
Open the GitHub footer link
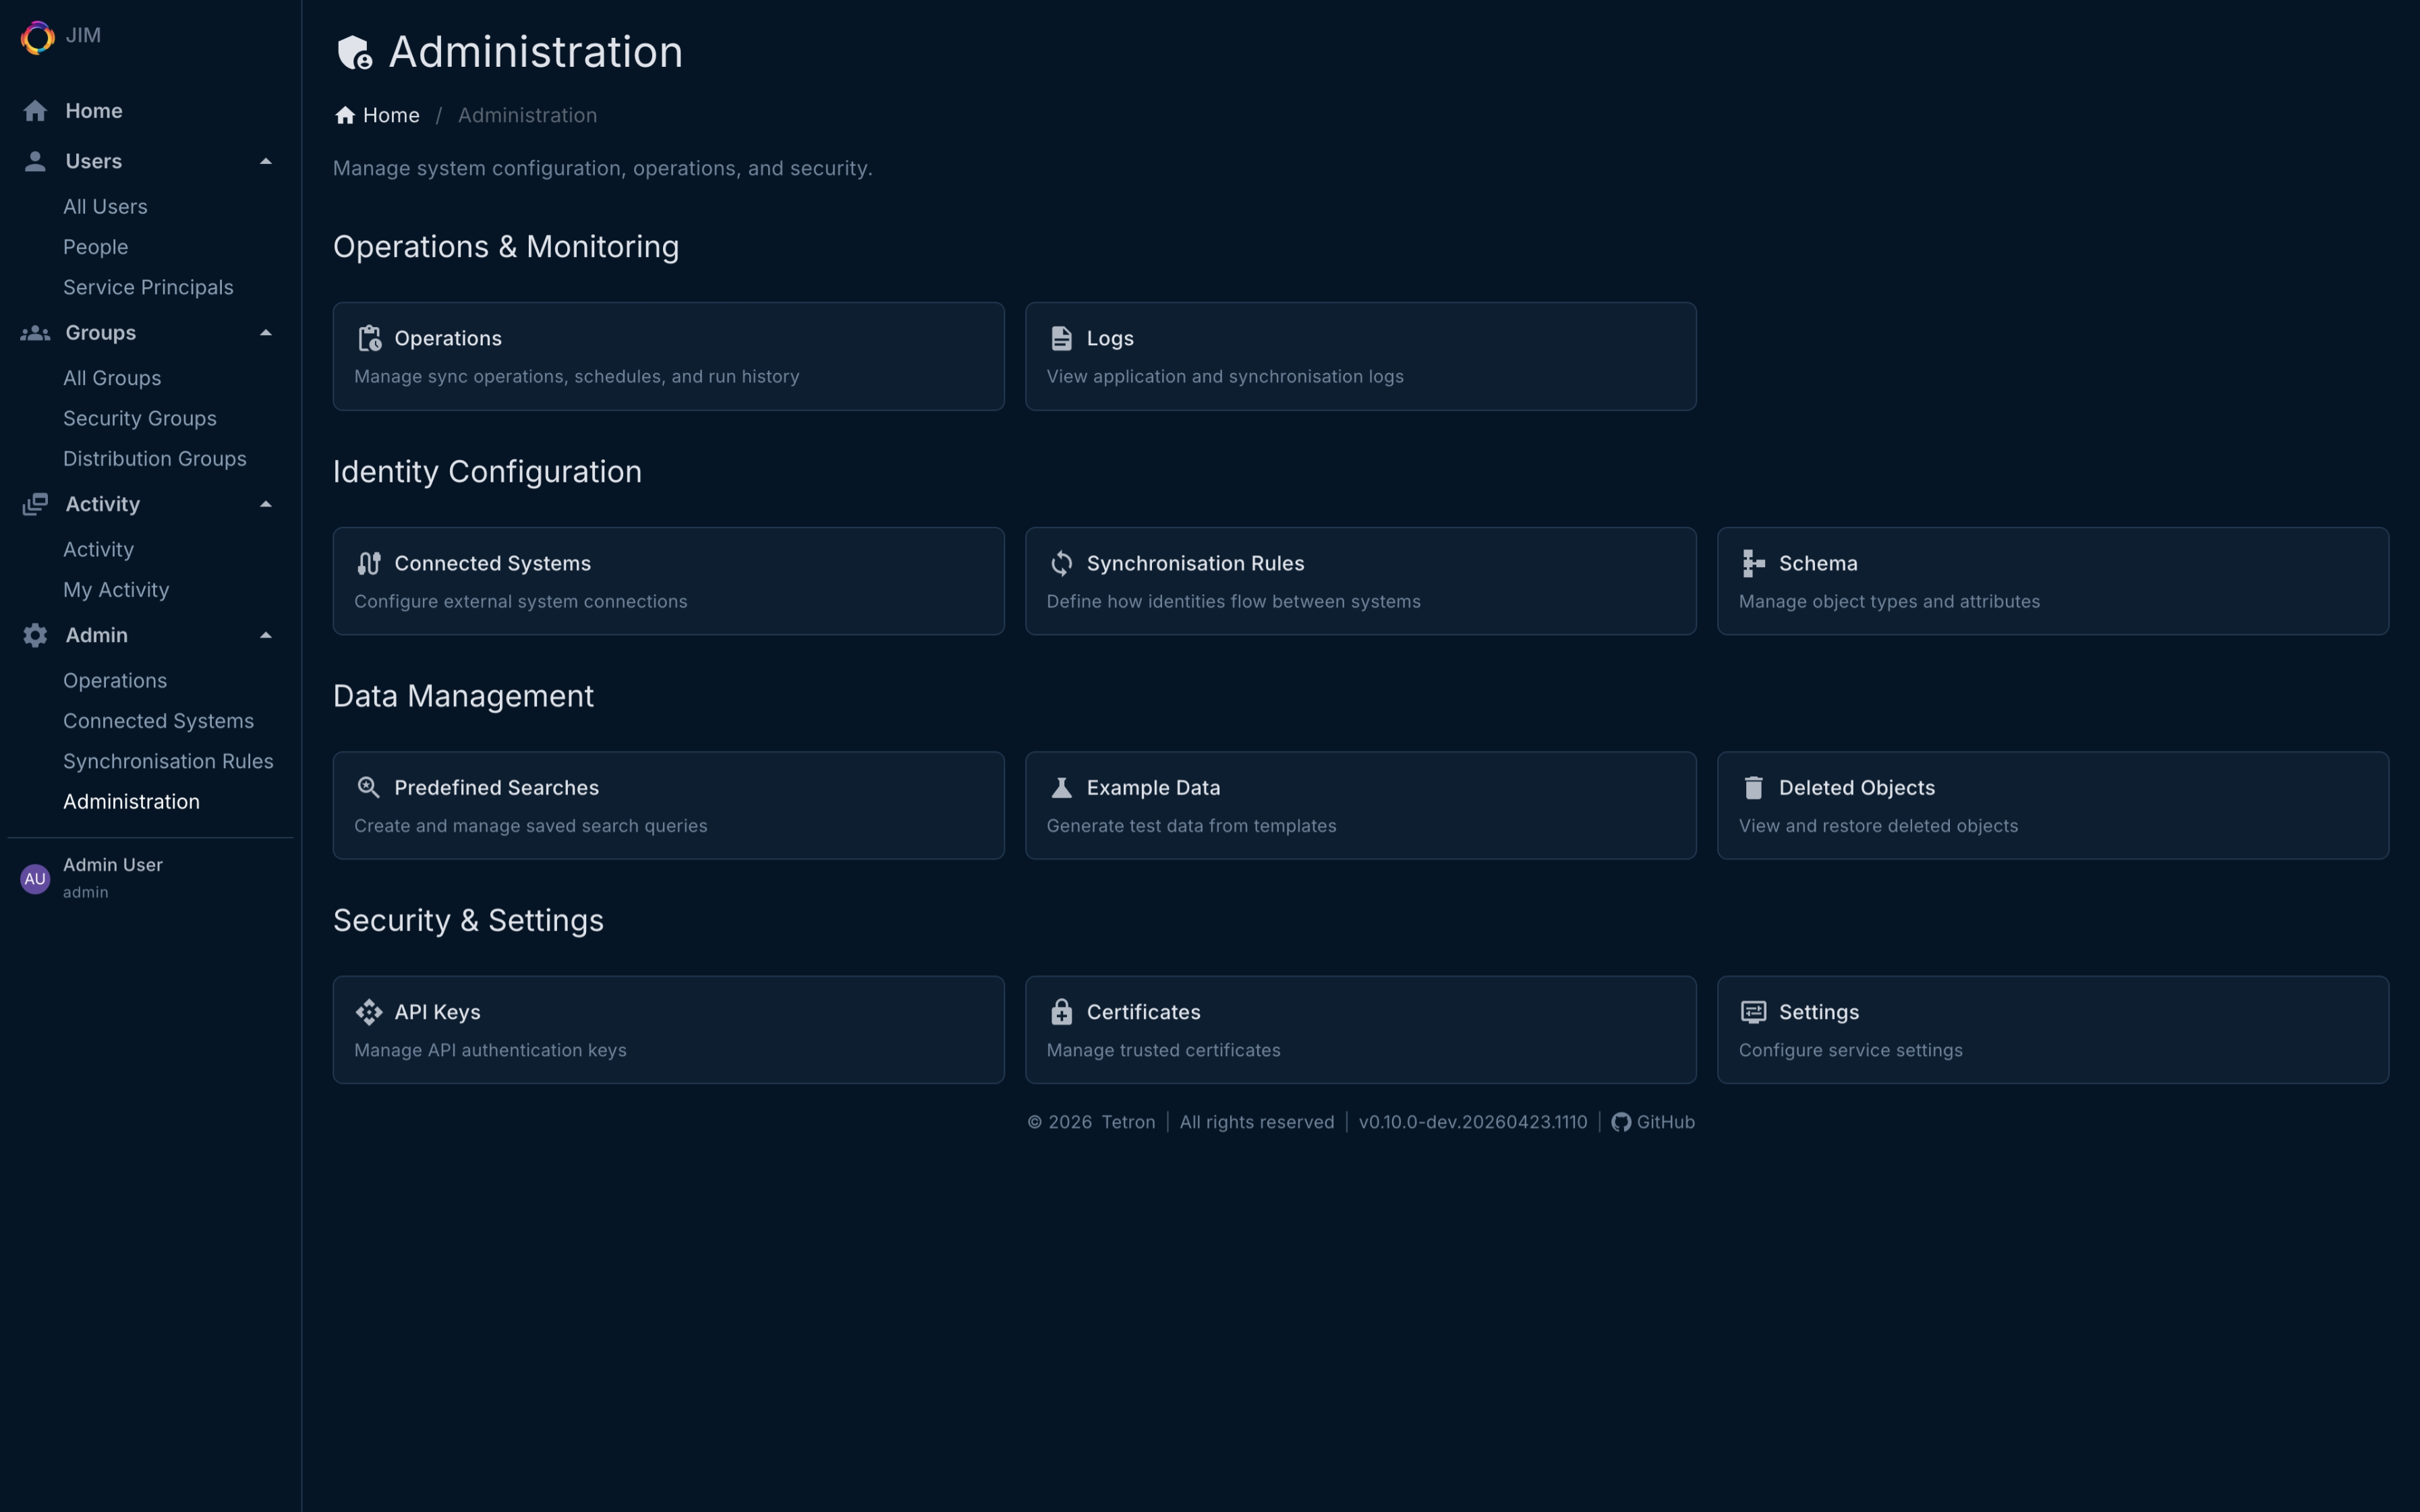point(1654,1122)
